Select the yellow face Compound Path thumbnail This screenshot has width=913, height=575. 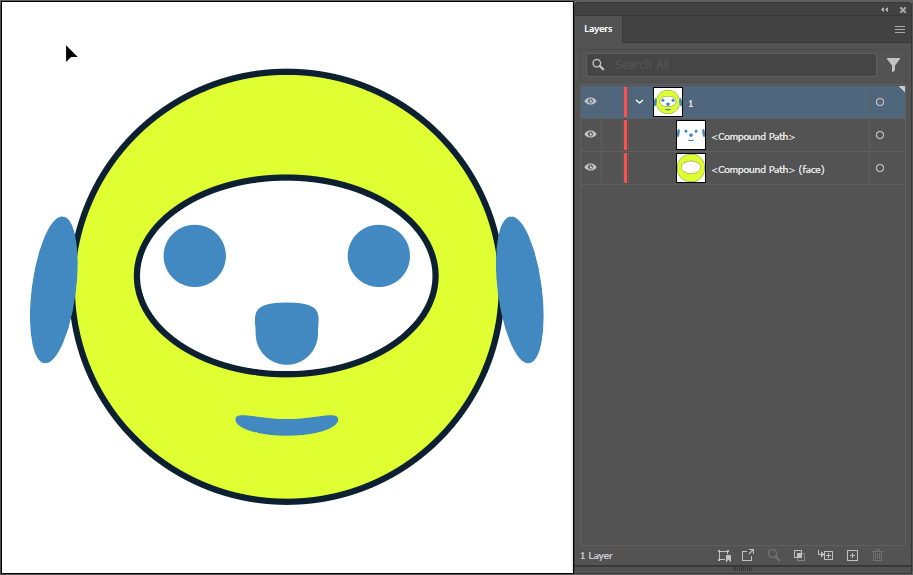pyautogui.click(x=691, y=168)
